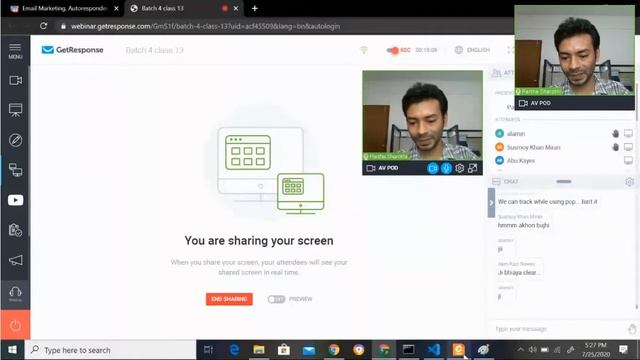
Task: Open the YouTube video icon in sidebar
Action: pos(16,200)
